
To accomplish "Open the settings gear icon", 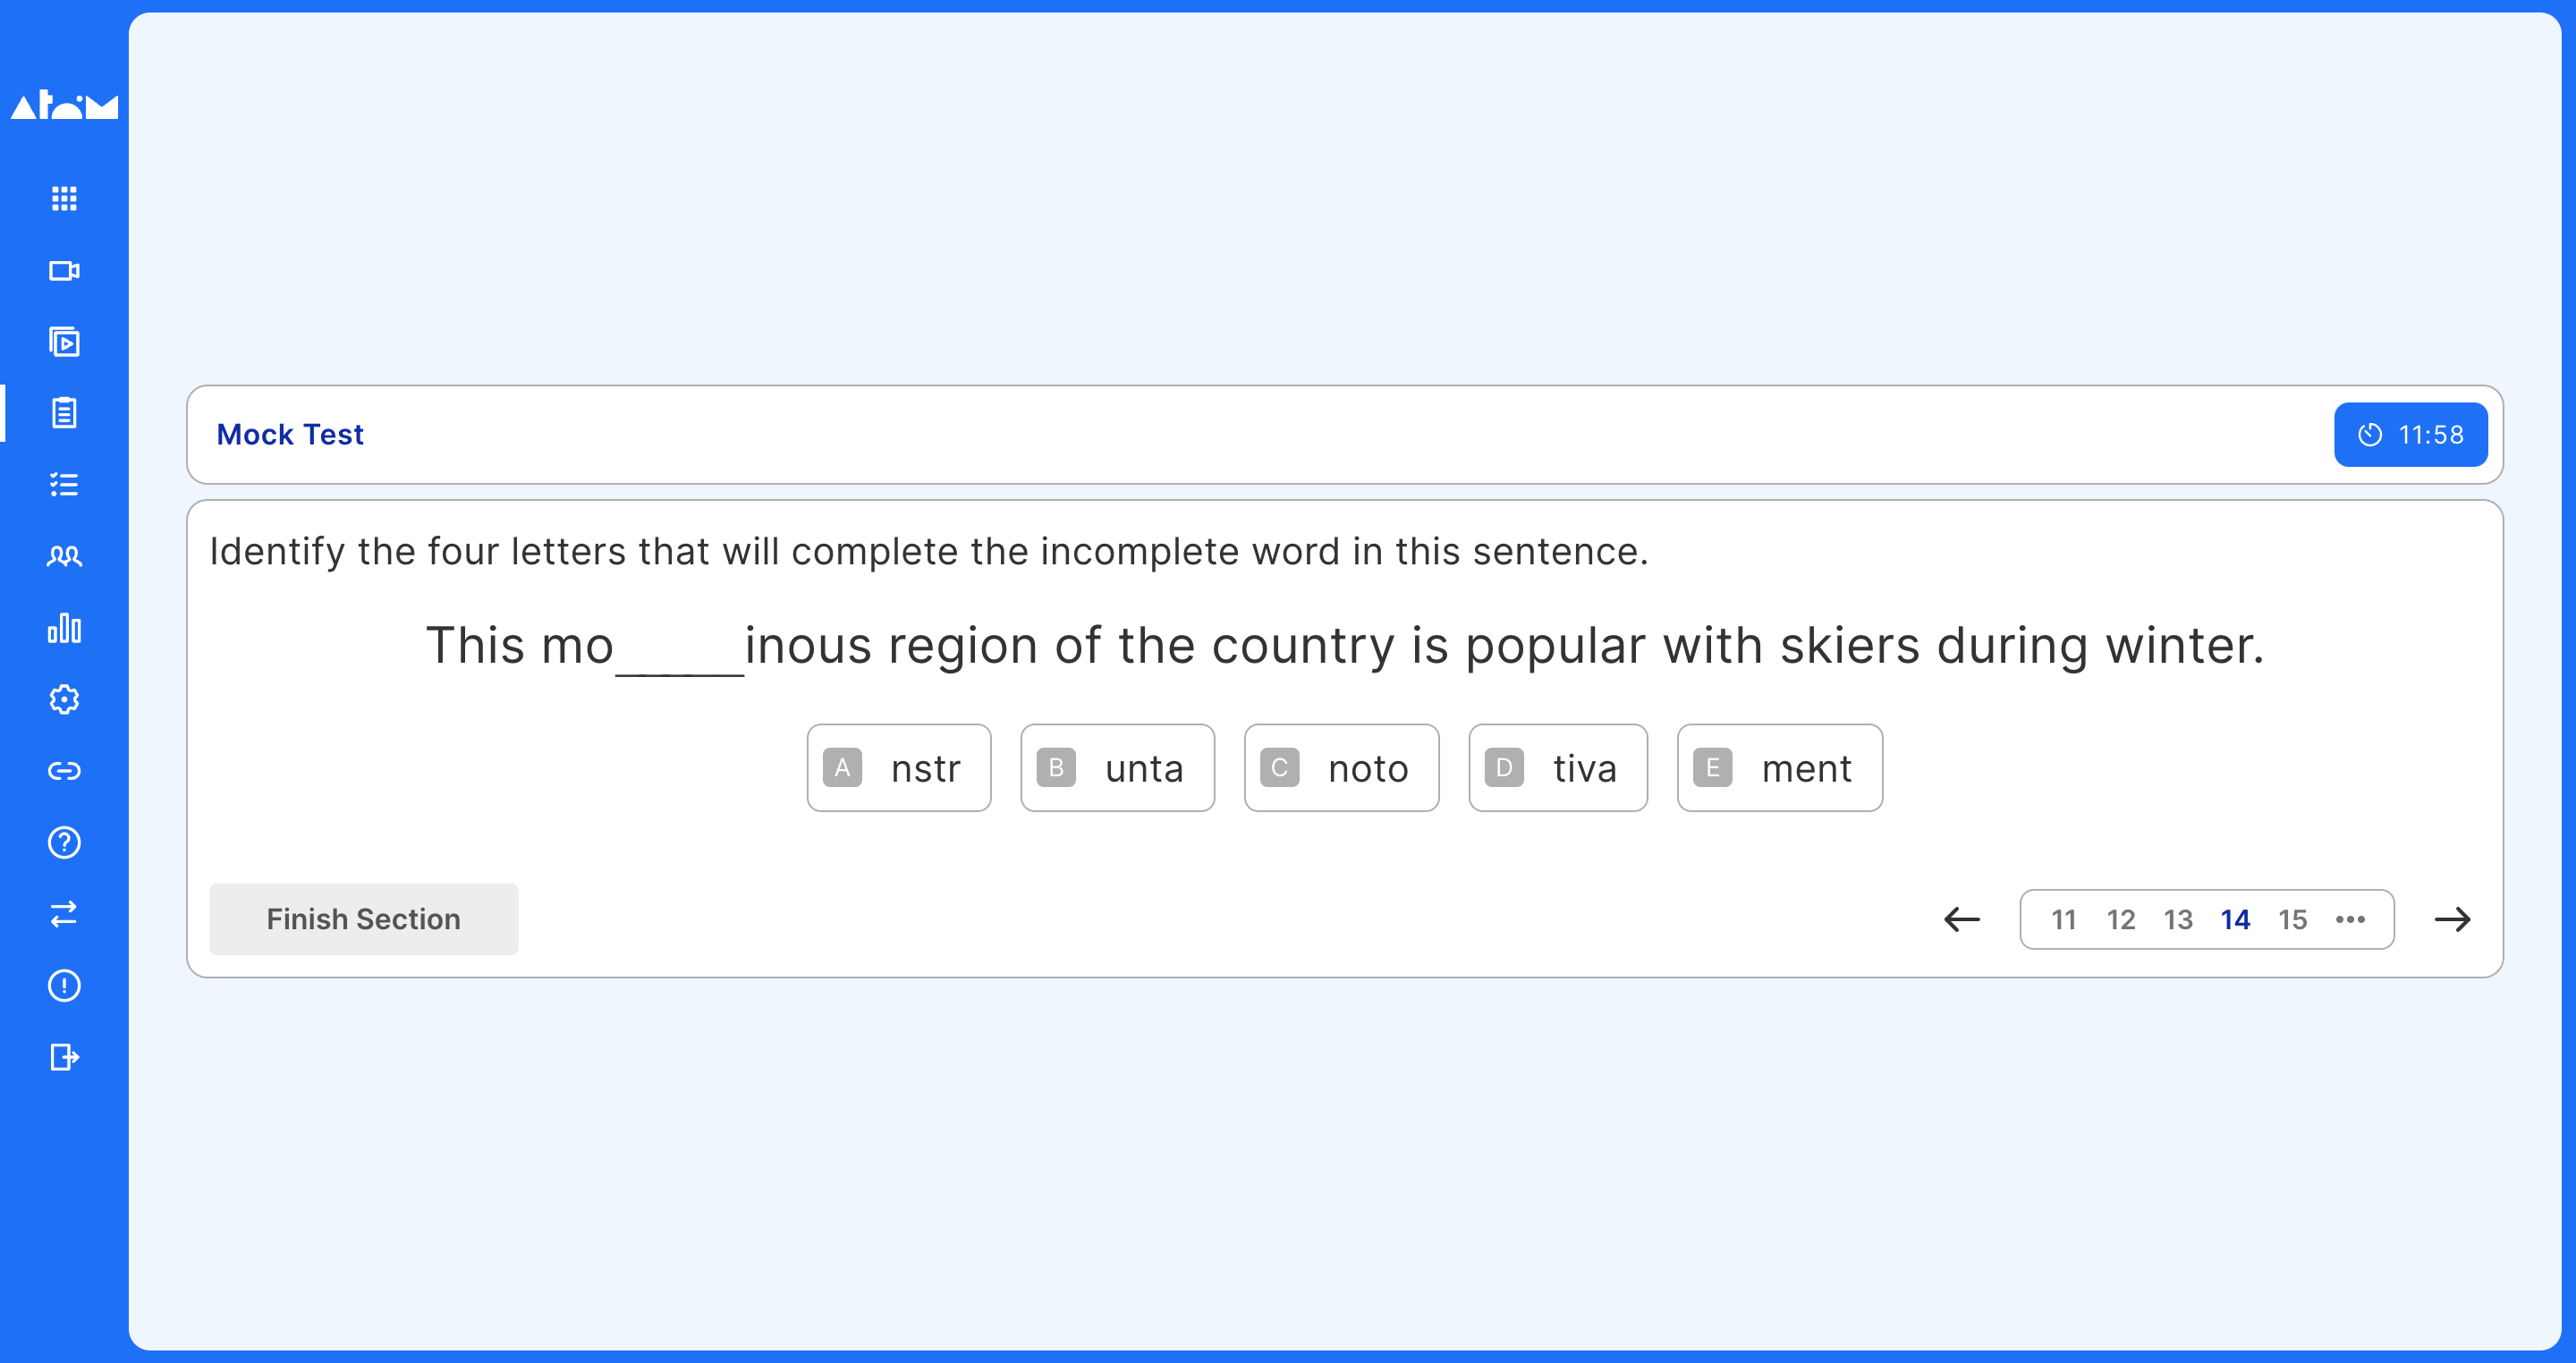I will [x=64, y=699].
